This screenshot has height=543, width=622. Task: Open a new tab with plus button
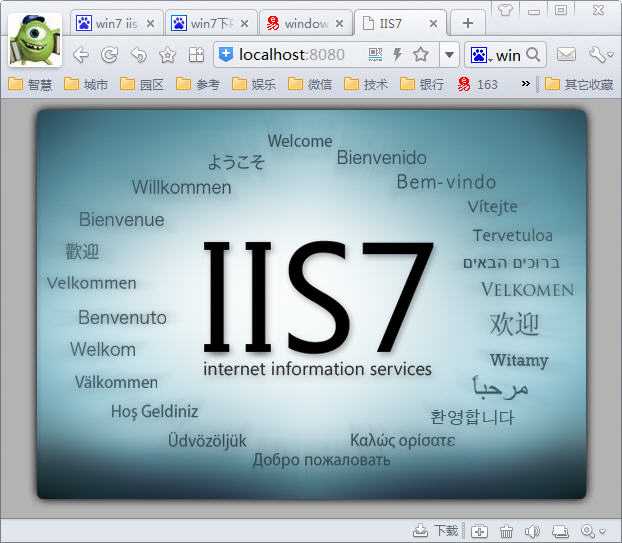(468, 23)
